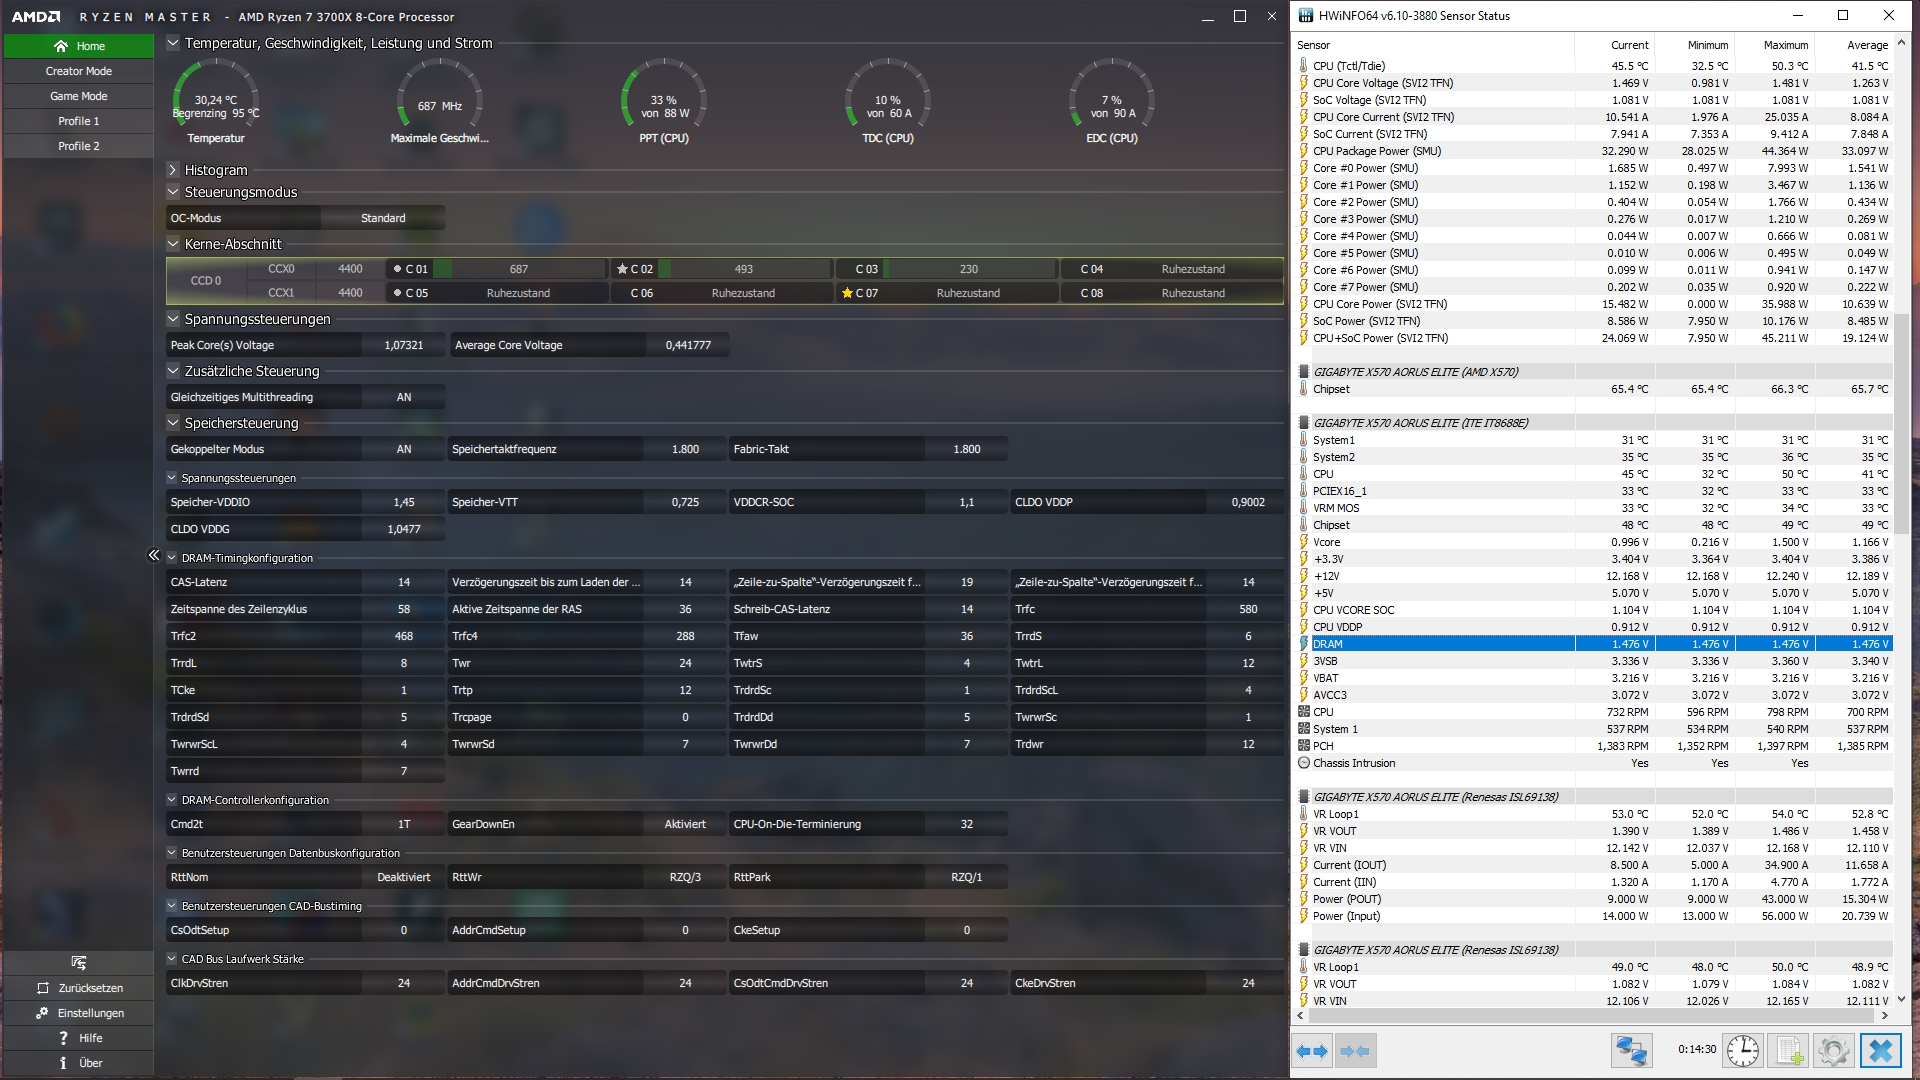The image size is (1920, 1080).
Task: Collapse the DRAM-Timingkonfiguration section
Action: click(172, 558)
